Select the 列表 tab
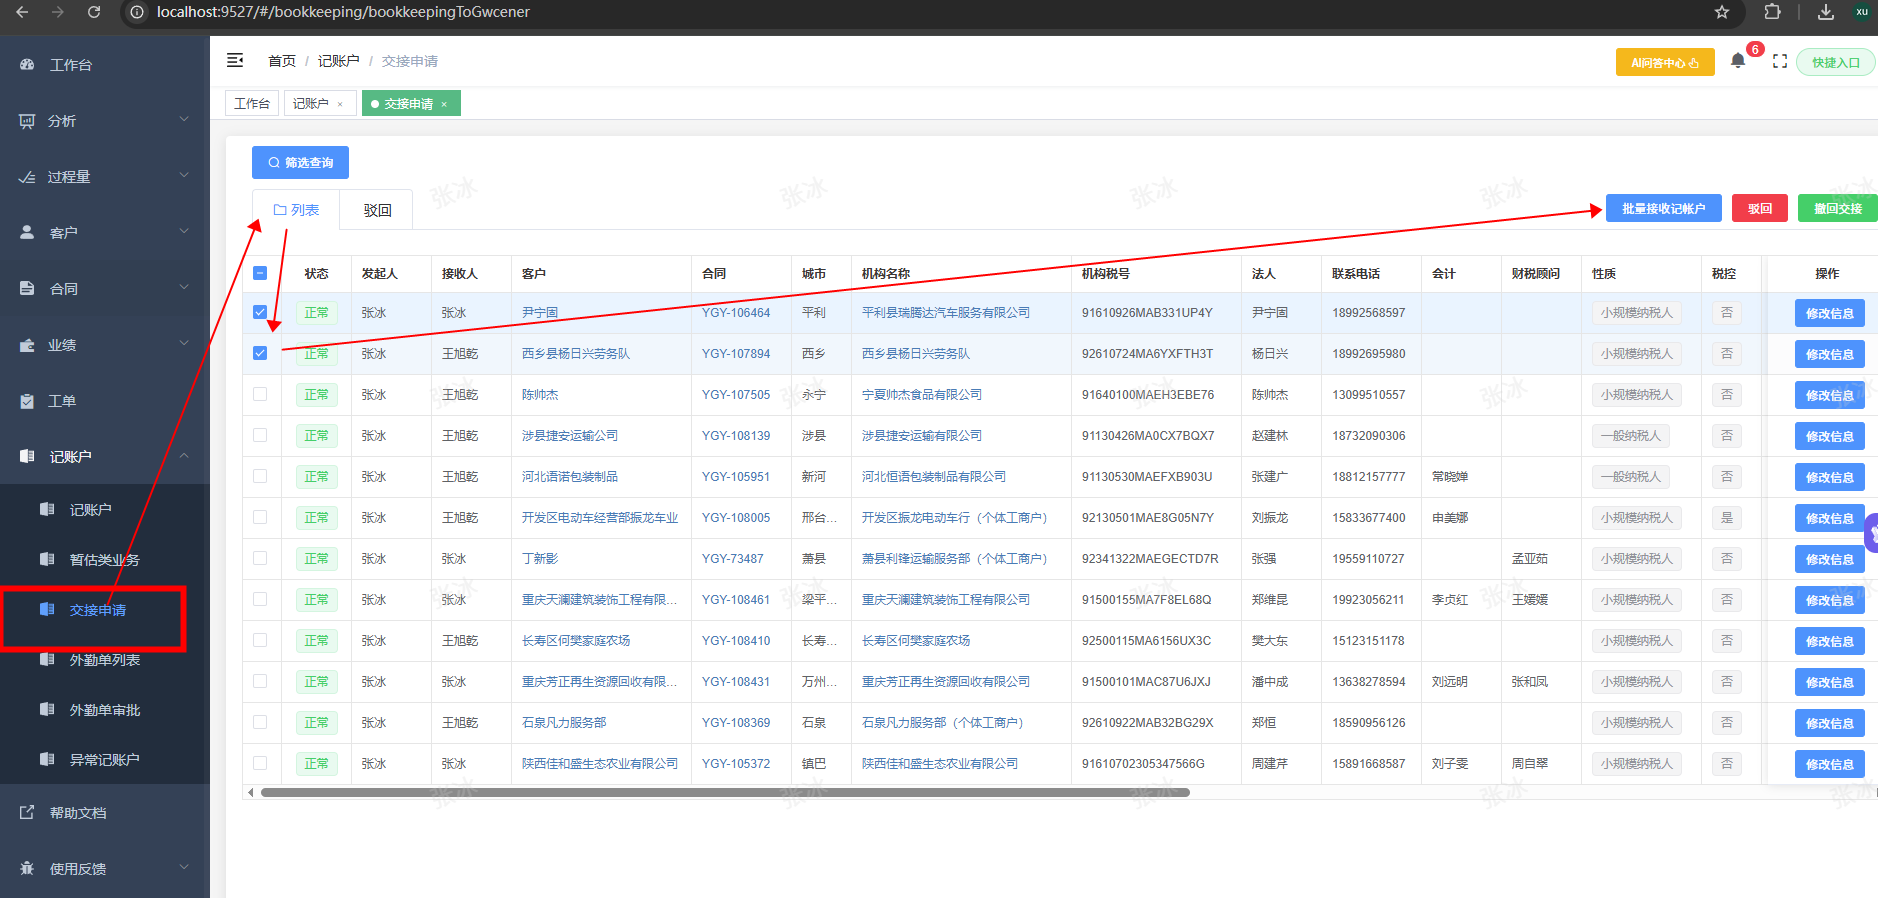The width and height of the screenshot is (1878, 898). tap(296, 210)
